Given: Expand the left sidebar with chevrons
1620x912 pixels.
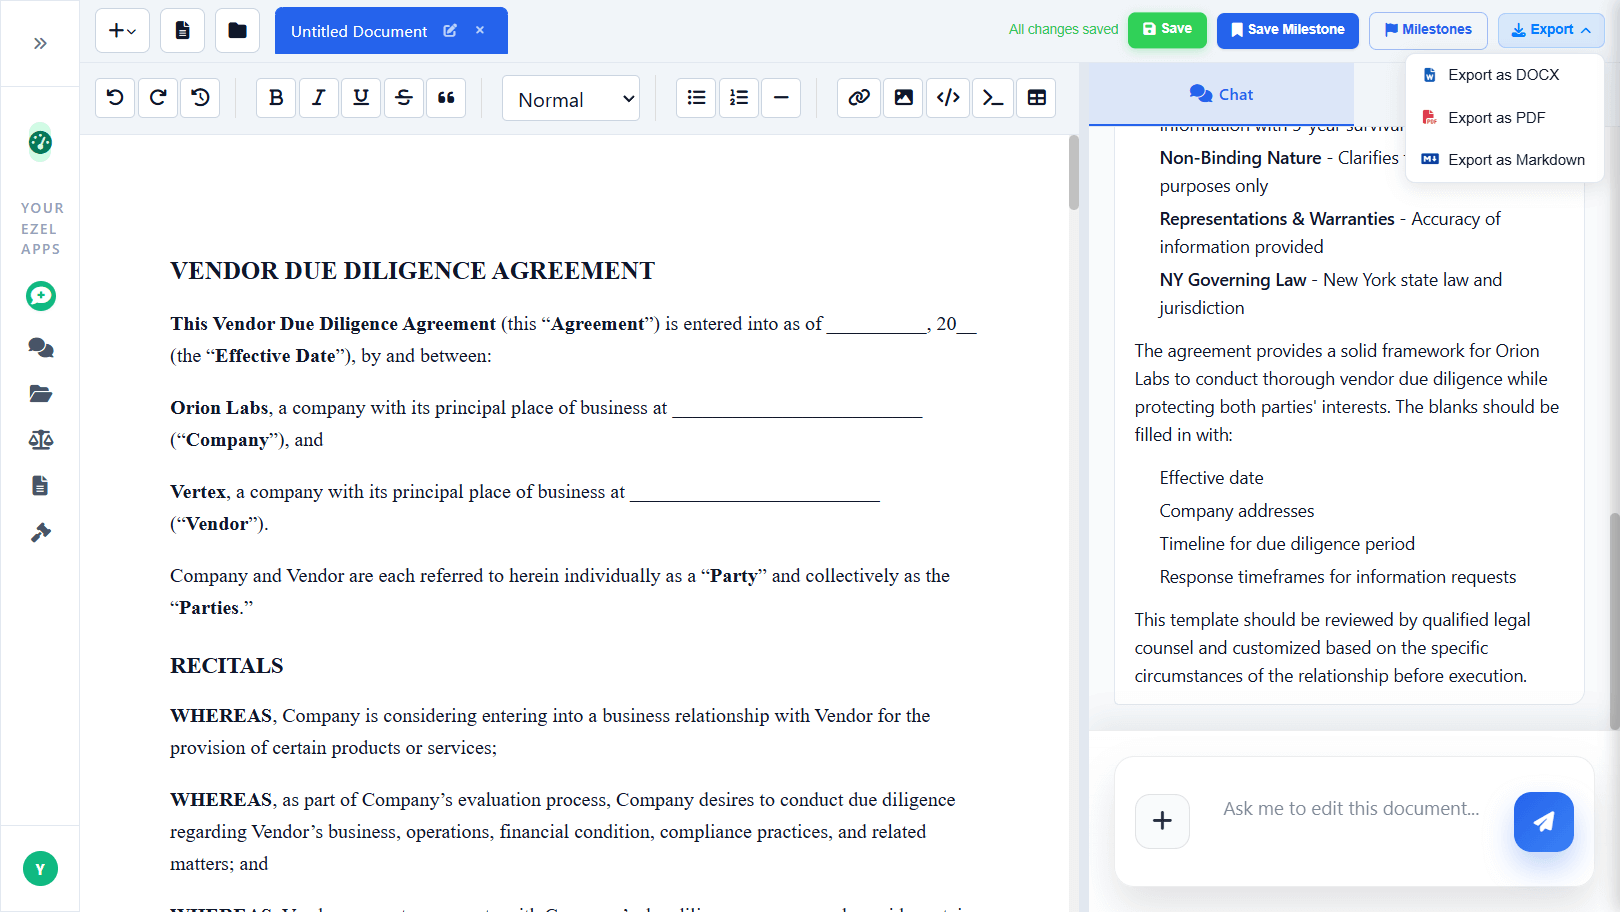Looking at the screenshot, I should click(x=40, y=44).
